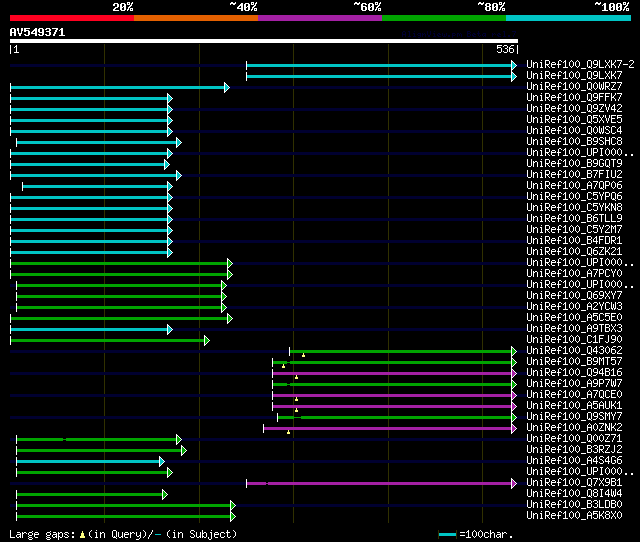Click hit label UniRef100_B9SHC8

574,142
